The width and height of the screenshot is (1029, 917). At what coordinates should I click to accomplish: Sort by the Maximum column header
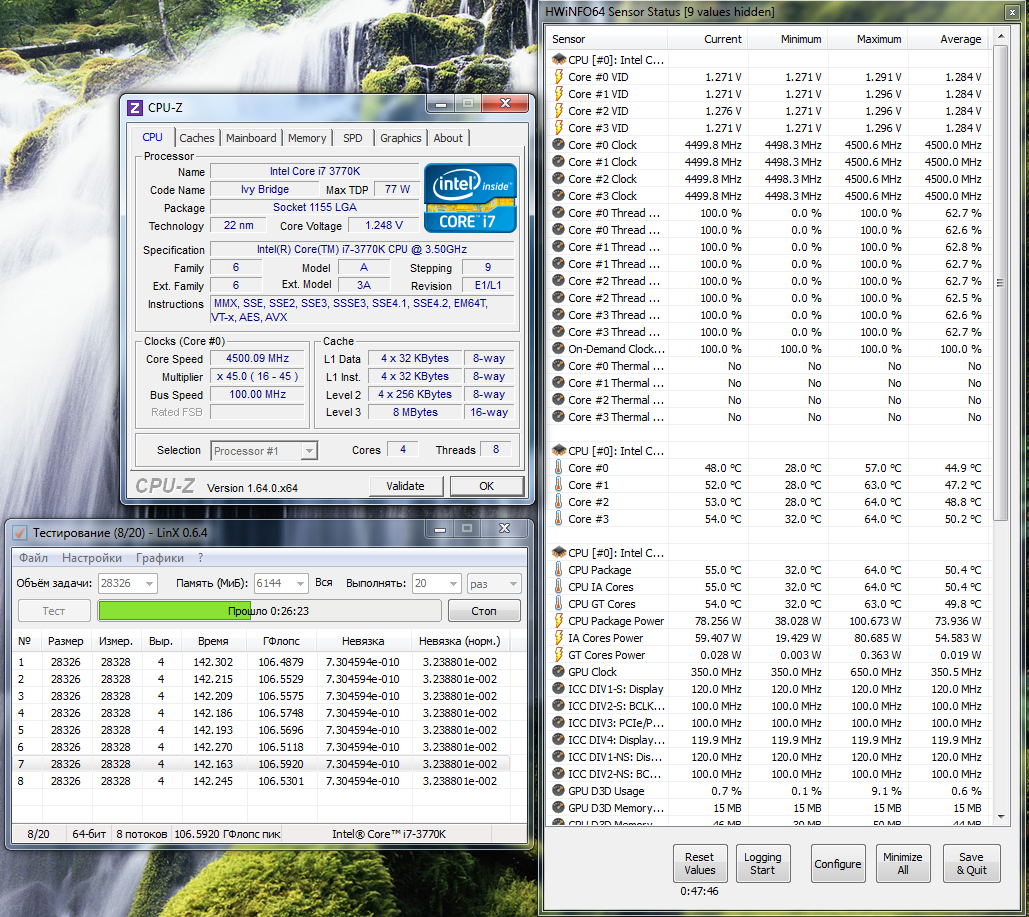[868, 39]
